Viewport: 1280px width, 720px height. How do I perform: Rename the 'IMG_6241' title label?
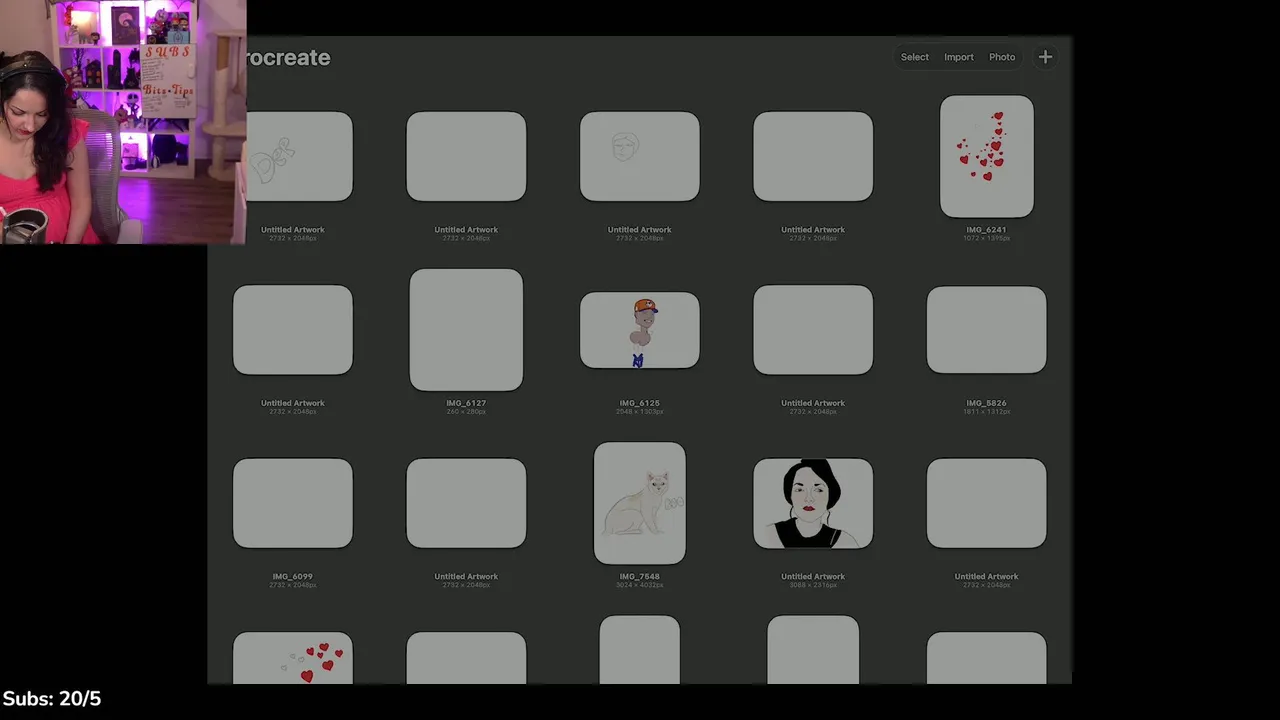tap(986, 230)
